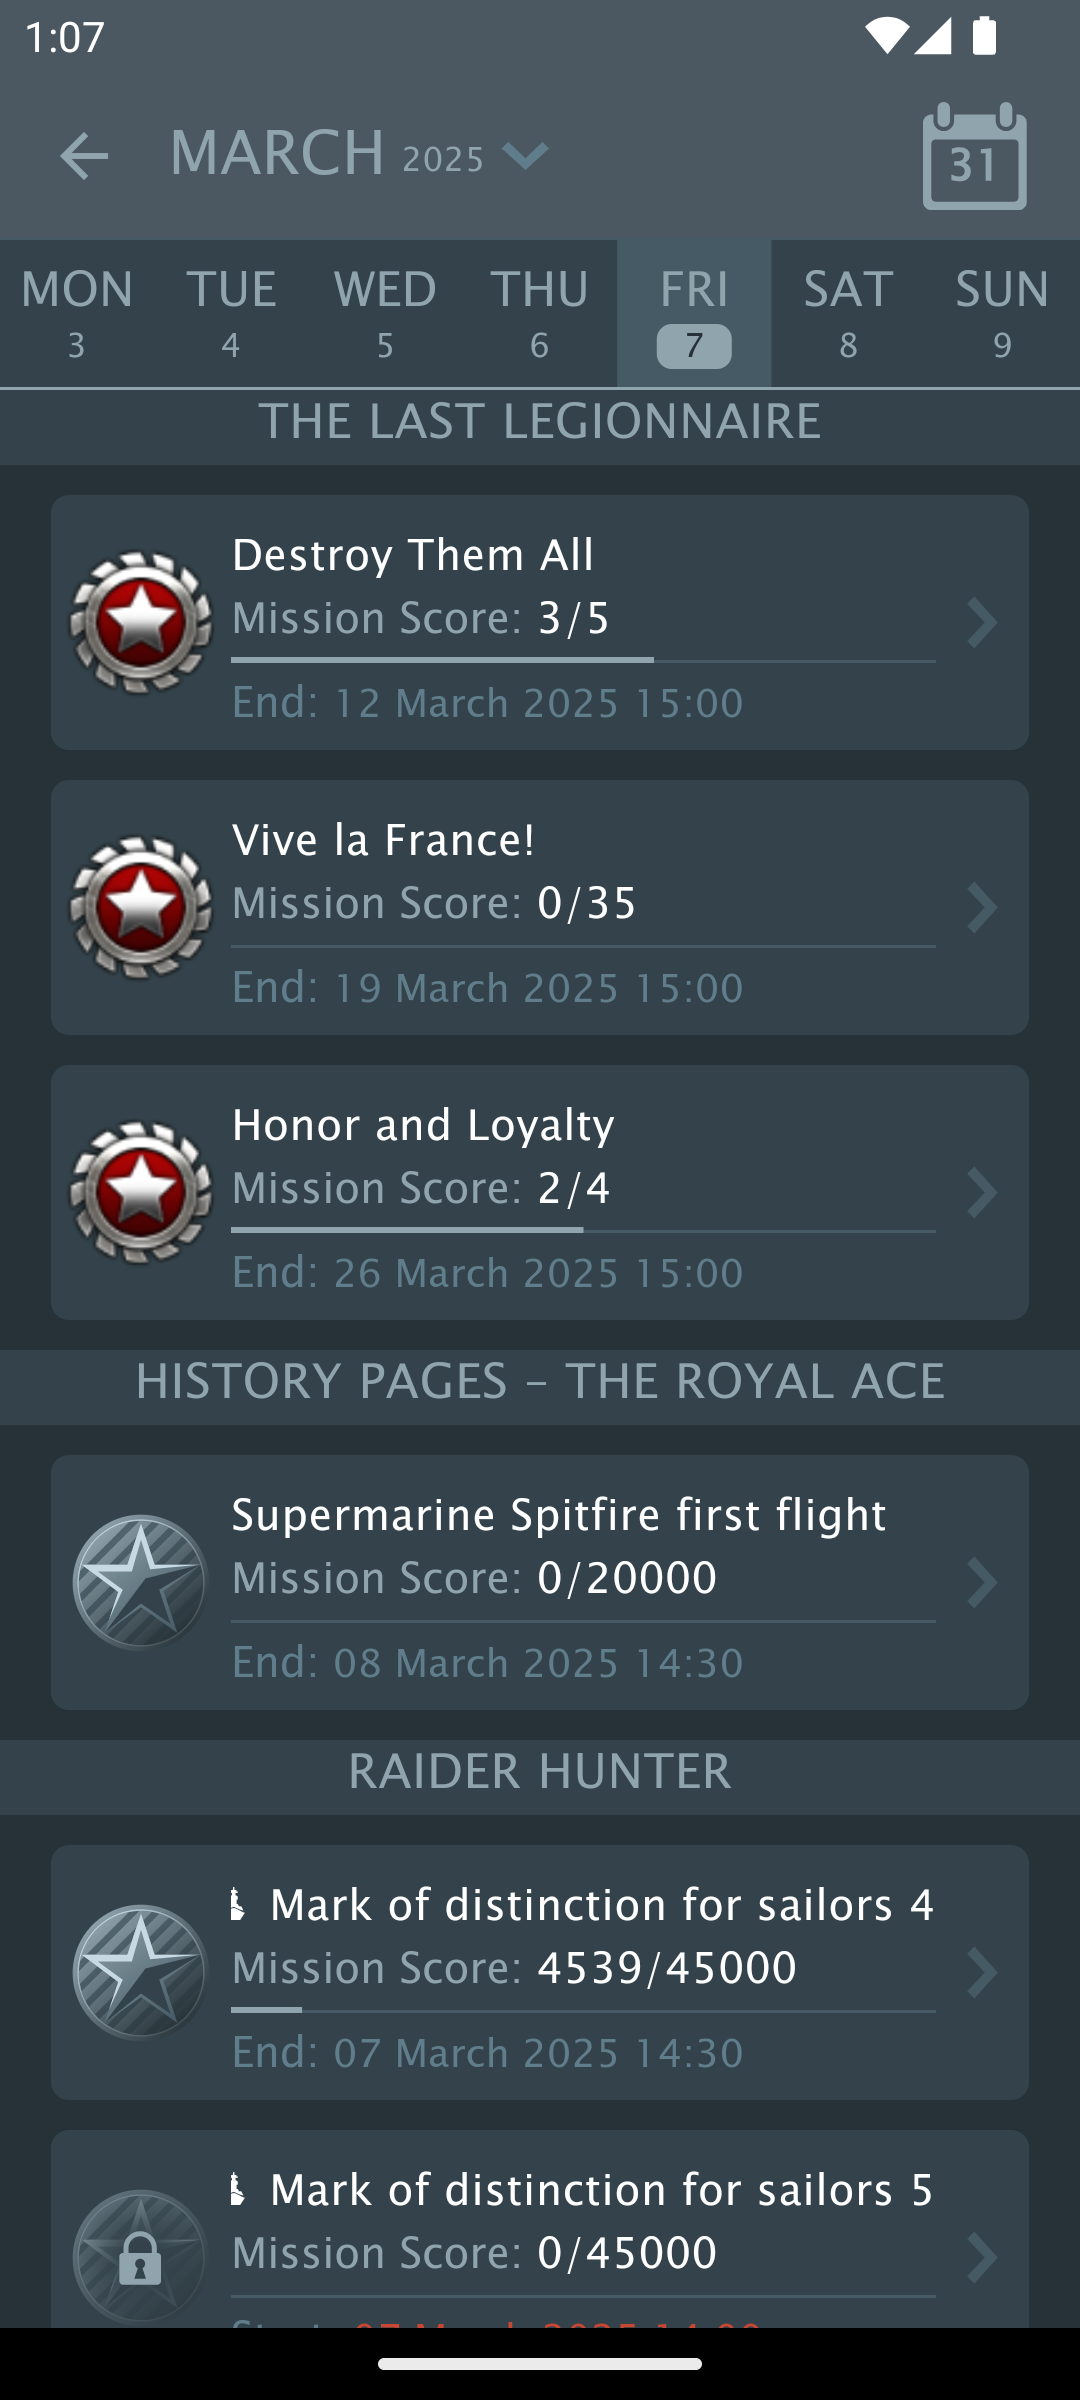Select the WED 5 day tab
This screenshot has height=2400, width=1080.
pos(385,313)
